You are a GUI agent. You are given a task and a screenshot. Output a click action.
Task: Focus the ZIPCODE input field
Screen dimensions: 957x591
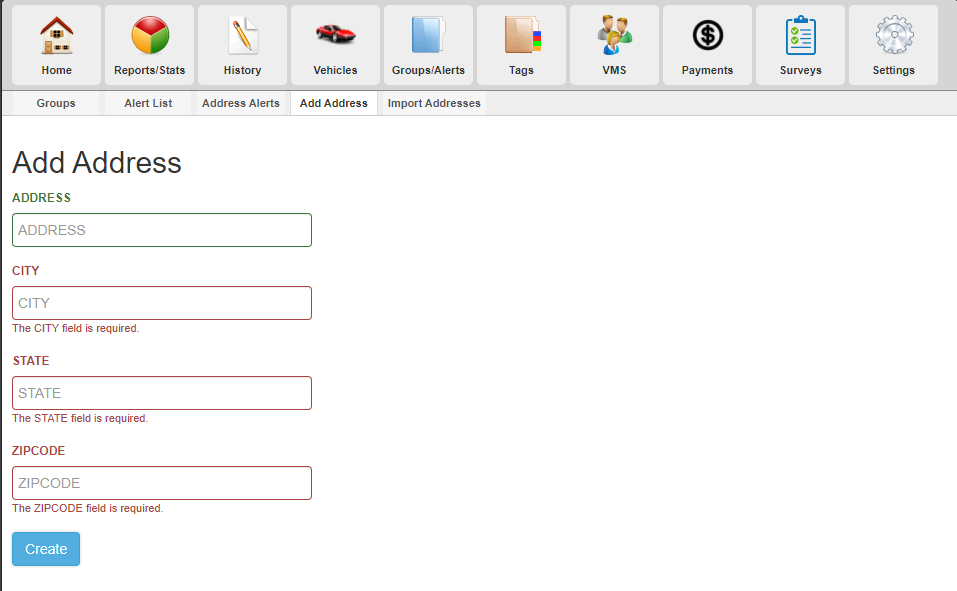tap(162, 483)
